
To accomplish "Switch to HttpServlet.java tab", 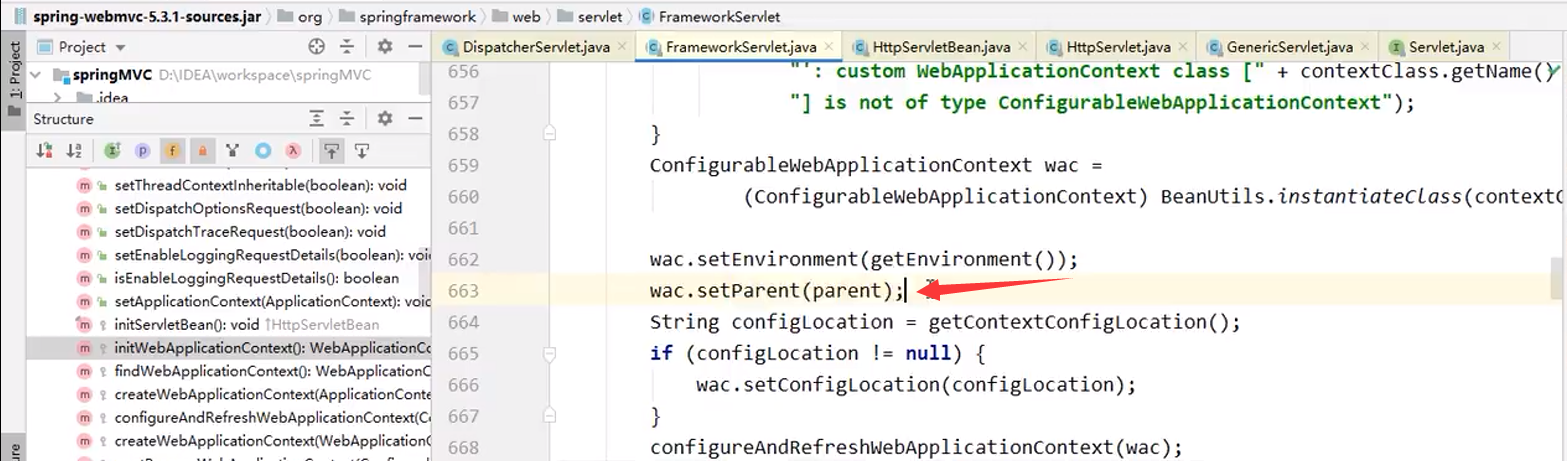I will 1116,47.
